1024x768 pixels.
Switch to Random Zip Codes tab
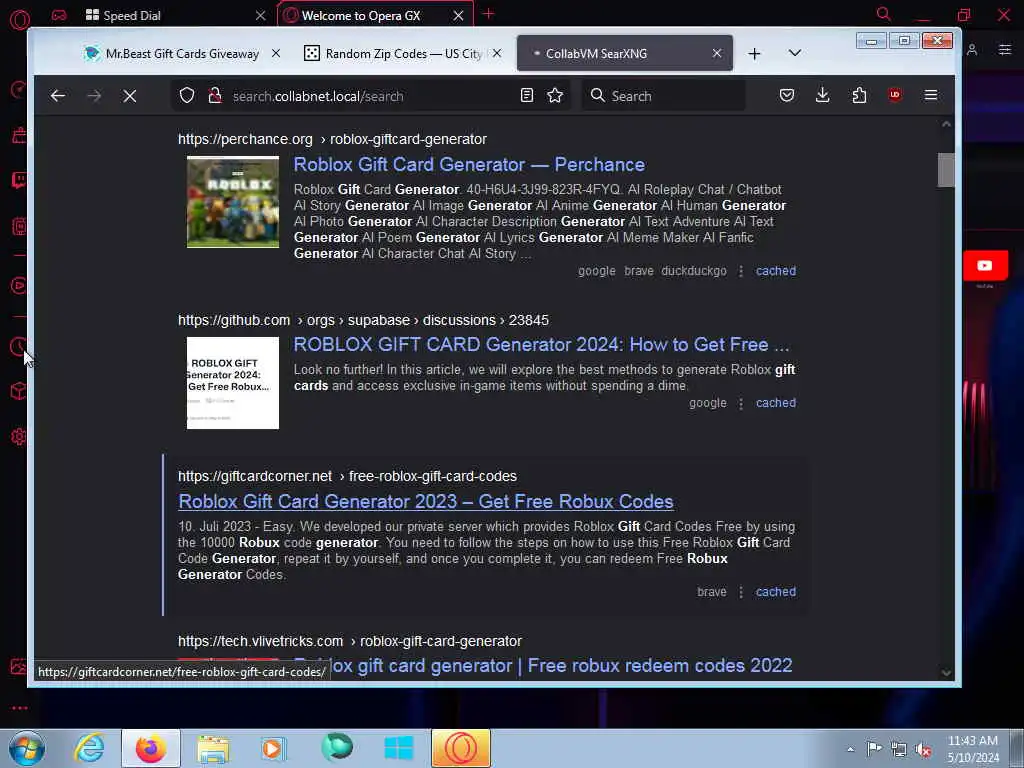point(403,54)
